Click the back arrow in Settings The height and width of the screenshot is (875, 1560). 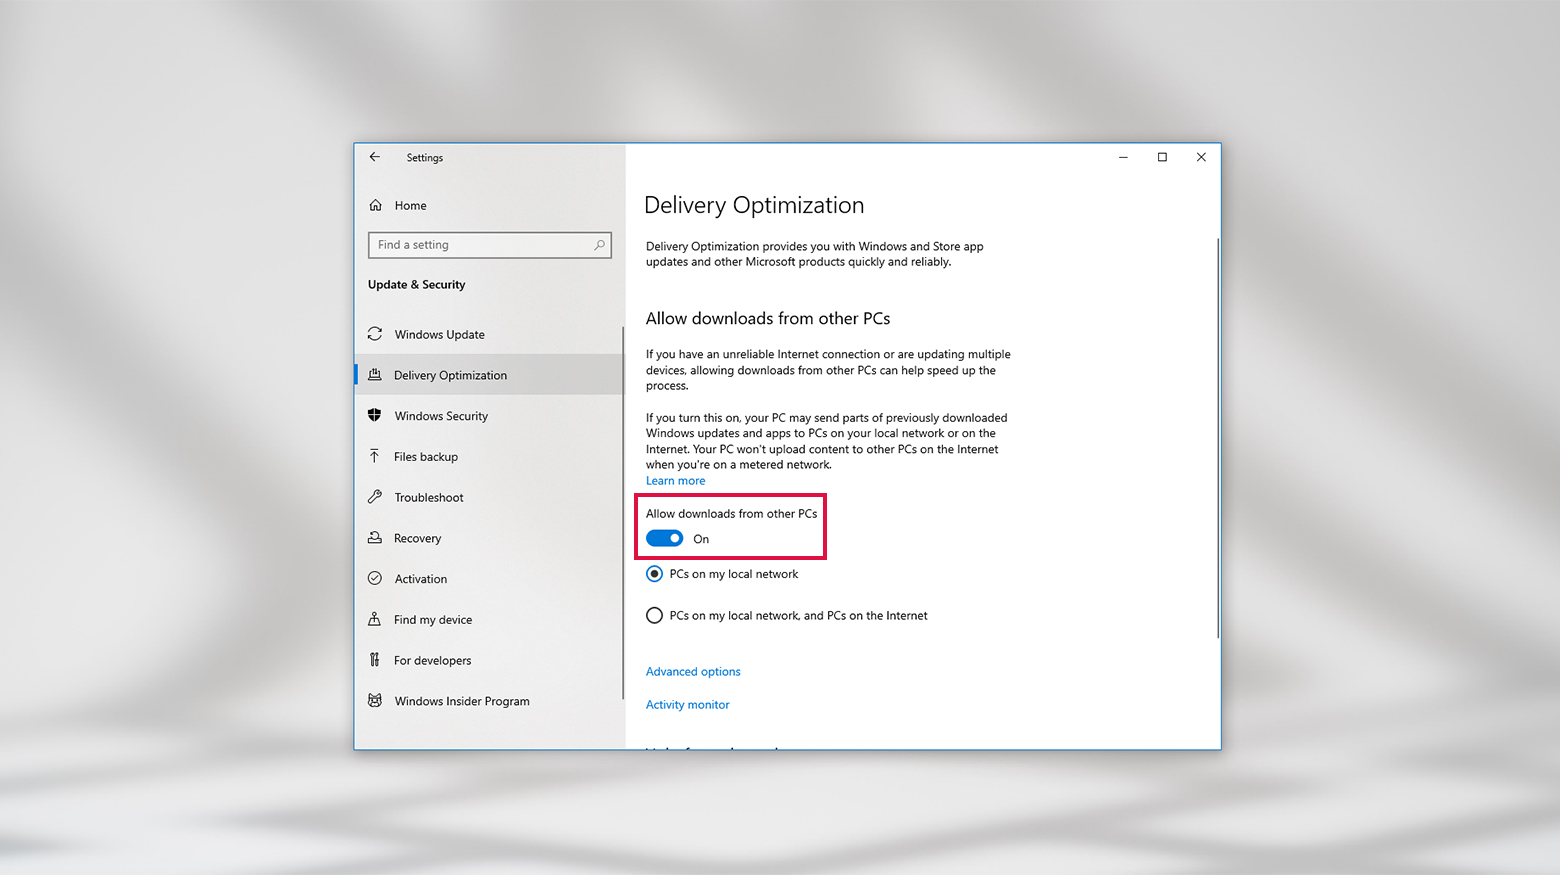point(375,157)
